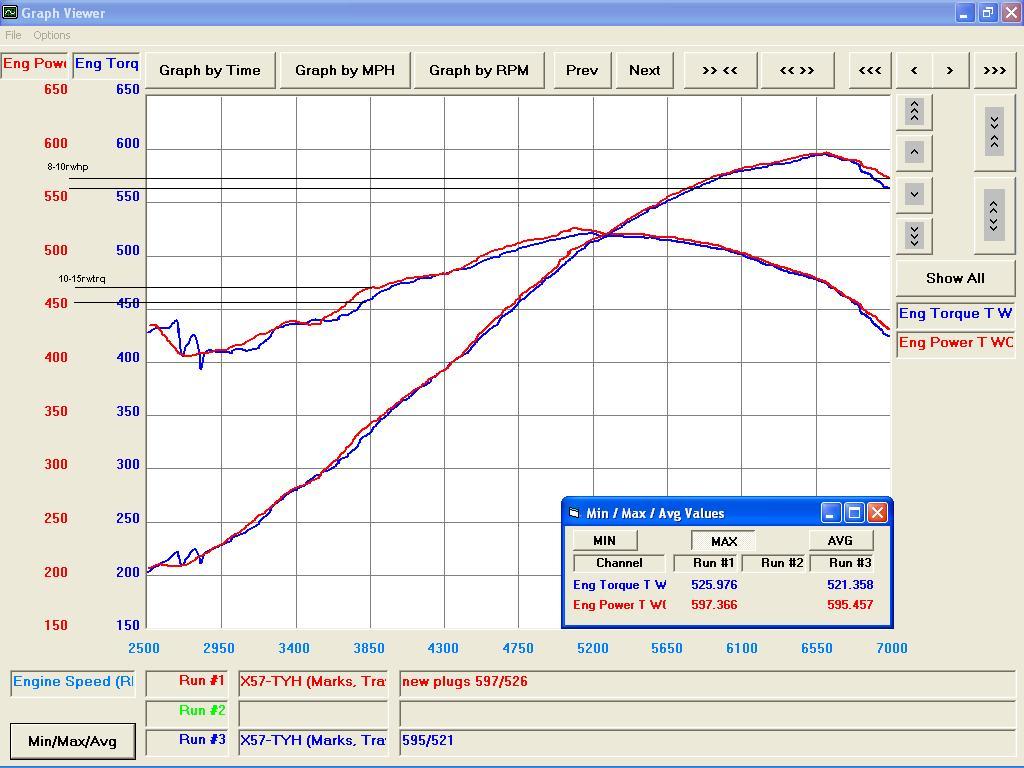Open the Options menu
The width and height of the screenshot is (1024, 768).
52,35
